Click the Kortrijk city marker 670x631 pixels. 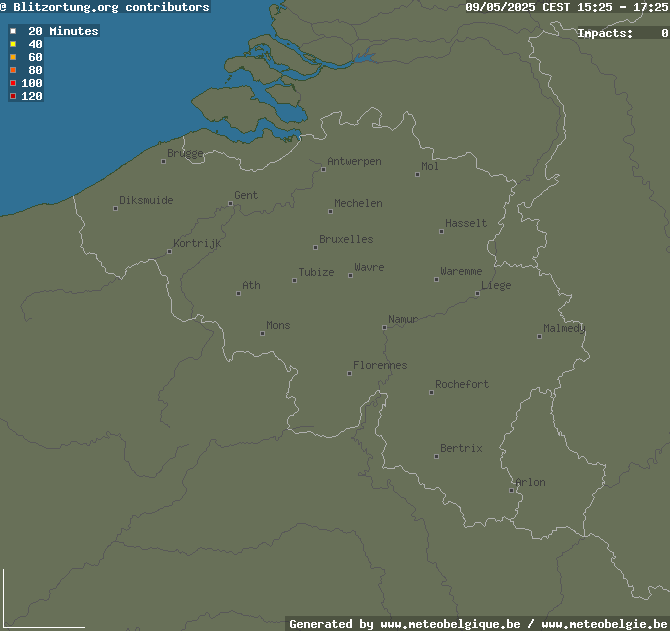coord(170,252)
